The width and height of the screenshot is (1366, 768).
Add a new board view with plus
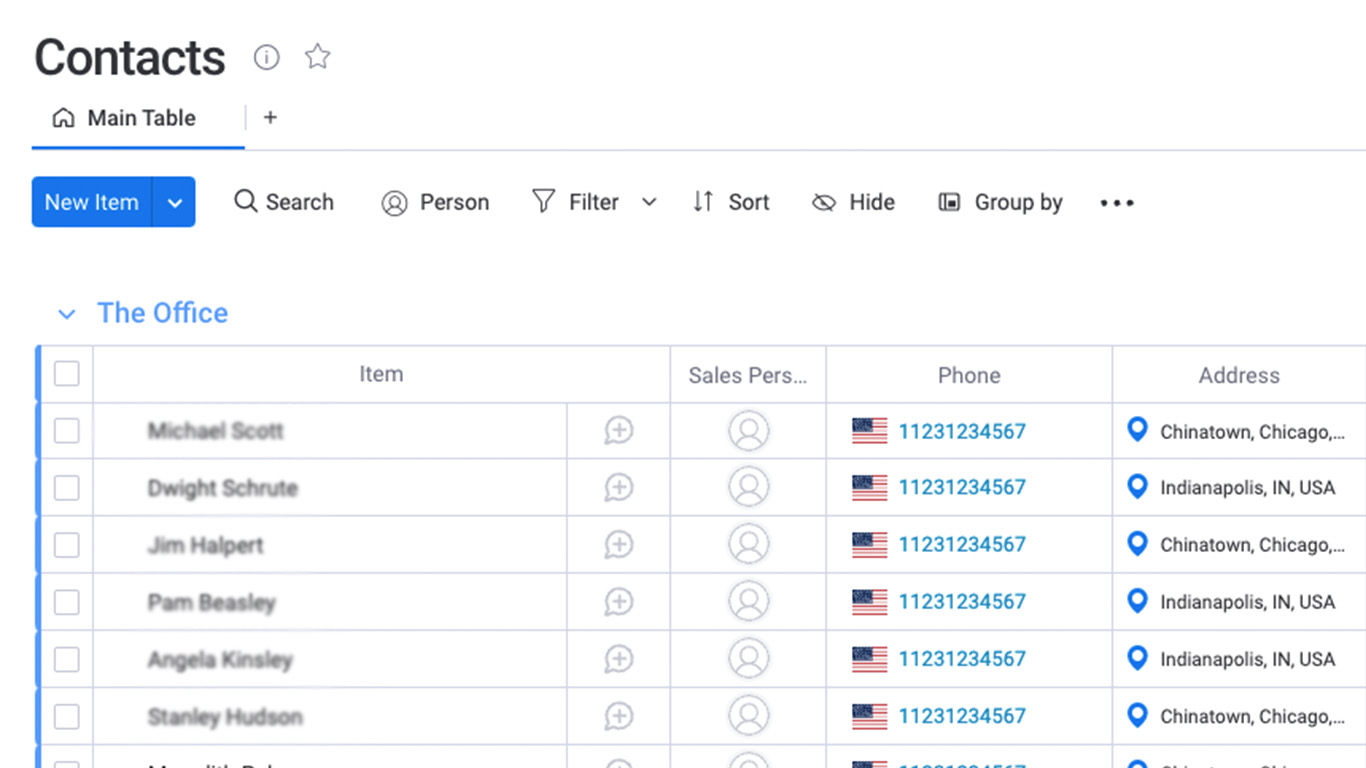pyautogui.click(x=270, y=118)
